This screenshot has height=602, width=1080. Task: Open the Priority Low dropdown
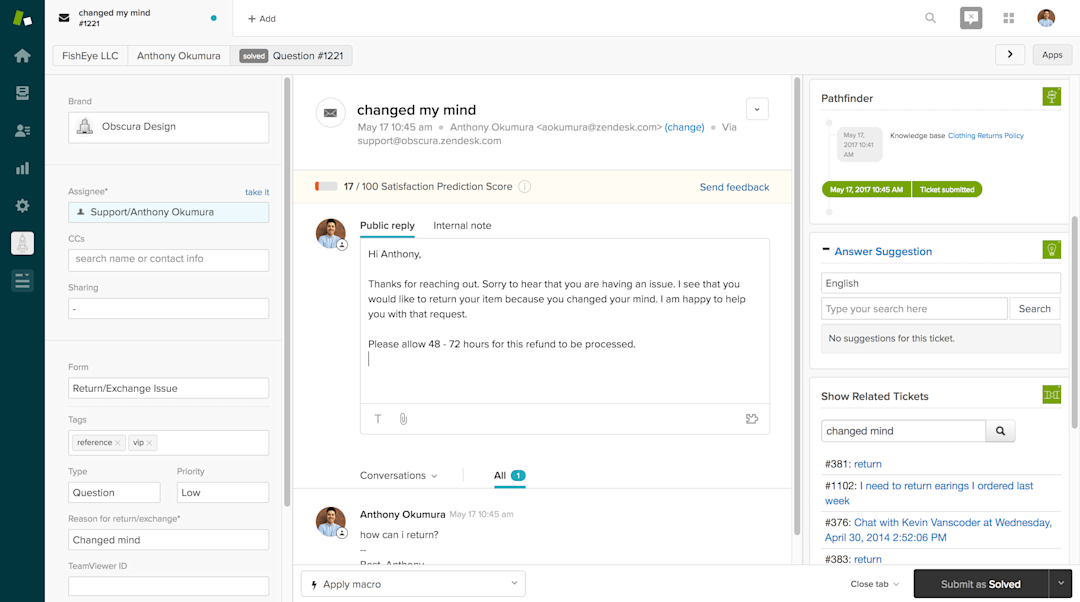(222, 492)
